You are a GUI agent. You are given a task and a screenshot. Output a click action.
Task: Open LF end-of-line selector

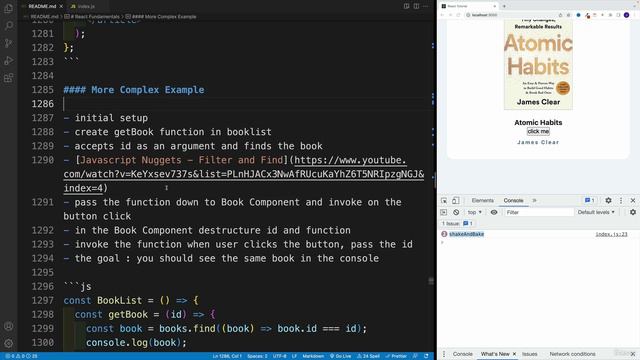coord(294,356)
